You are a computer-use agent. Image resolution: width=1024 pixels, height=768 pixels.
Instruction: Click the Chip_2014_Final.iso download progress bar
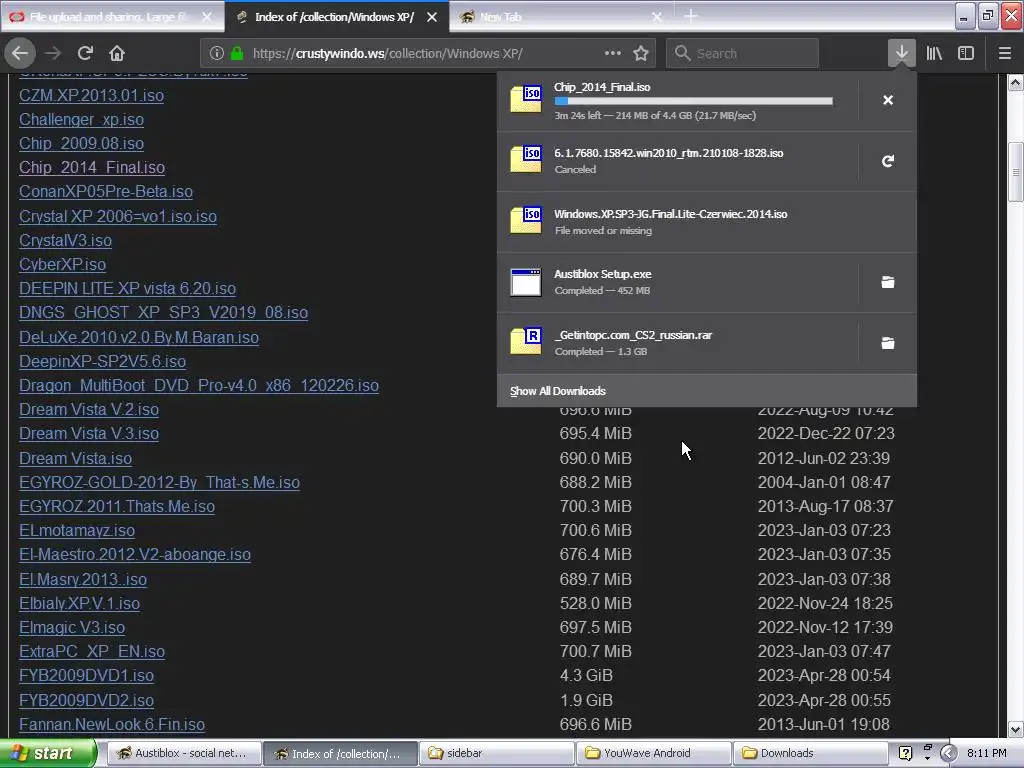(x=694, y=101)
